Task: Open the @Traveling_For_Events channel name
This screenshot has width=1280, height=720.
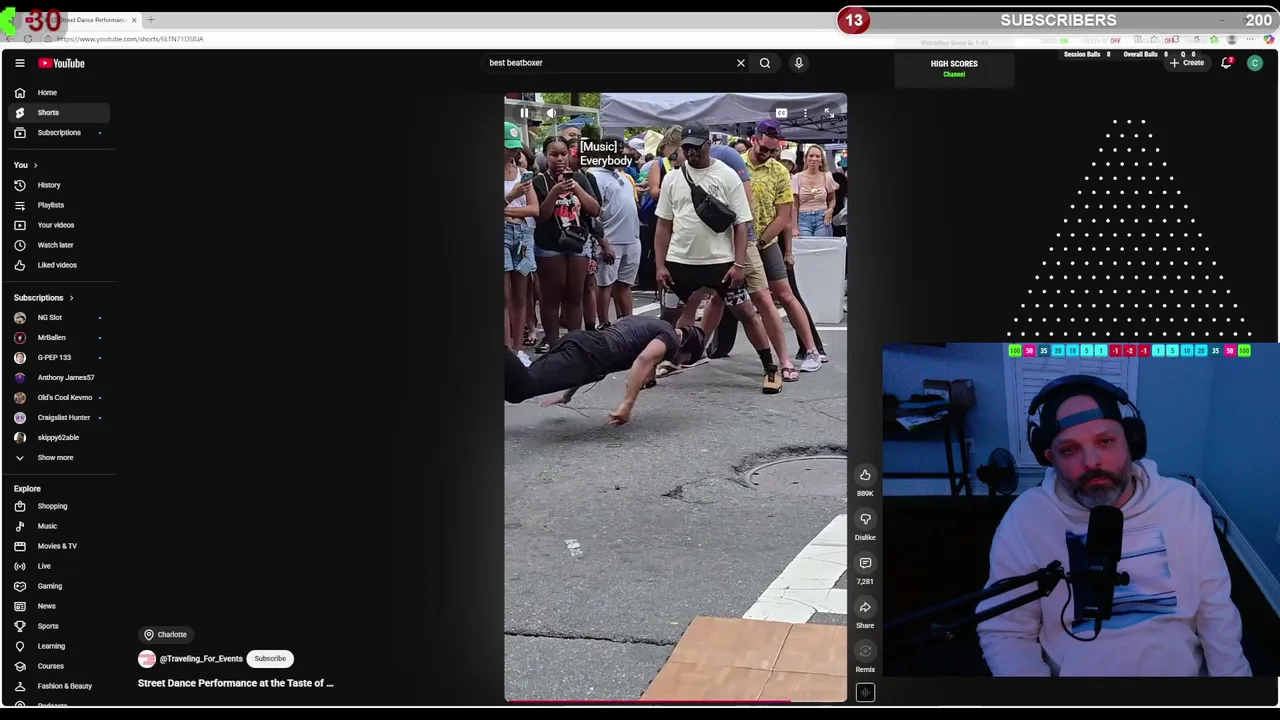Action: [201, 659]
